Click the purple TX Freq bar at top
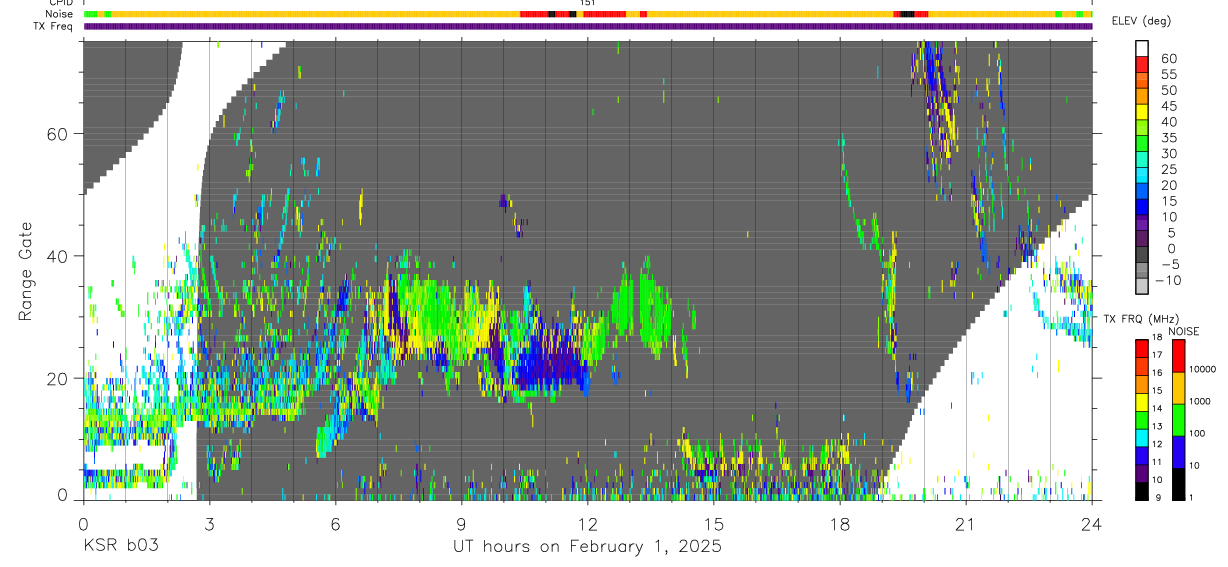 pyautogui.click(x=588, y=26)
